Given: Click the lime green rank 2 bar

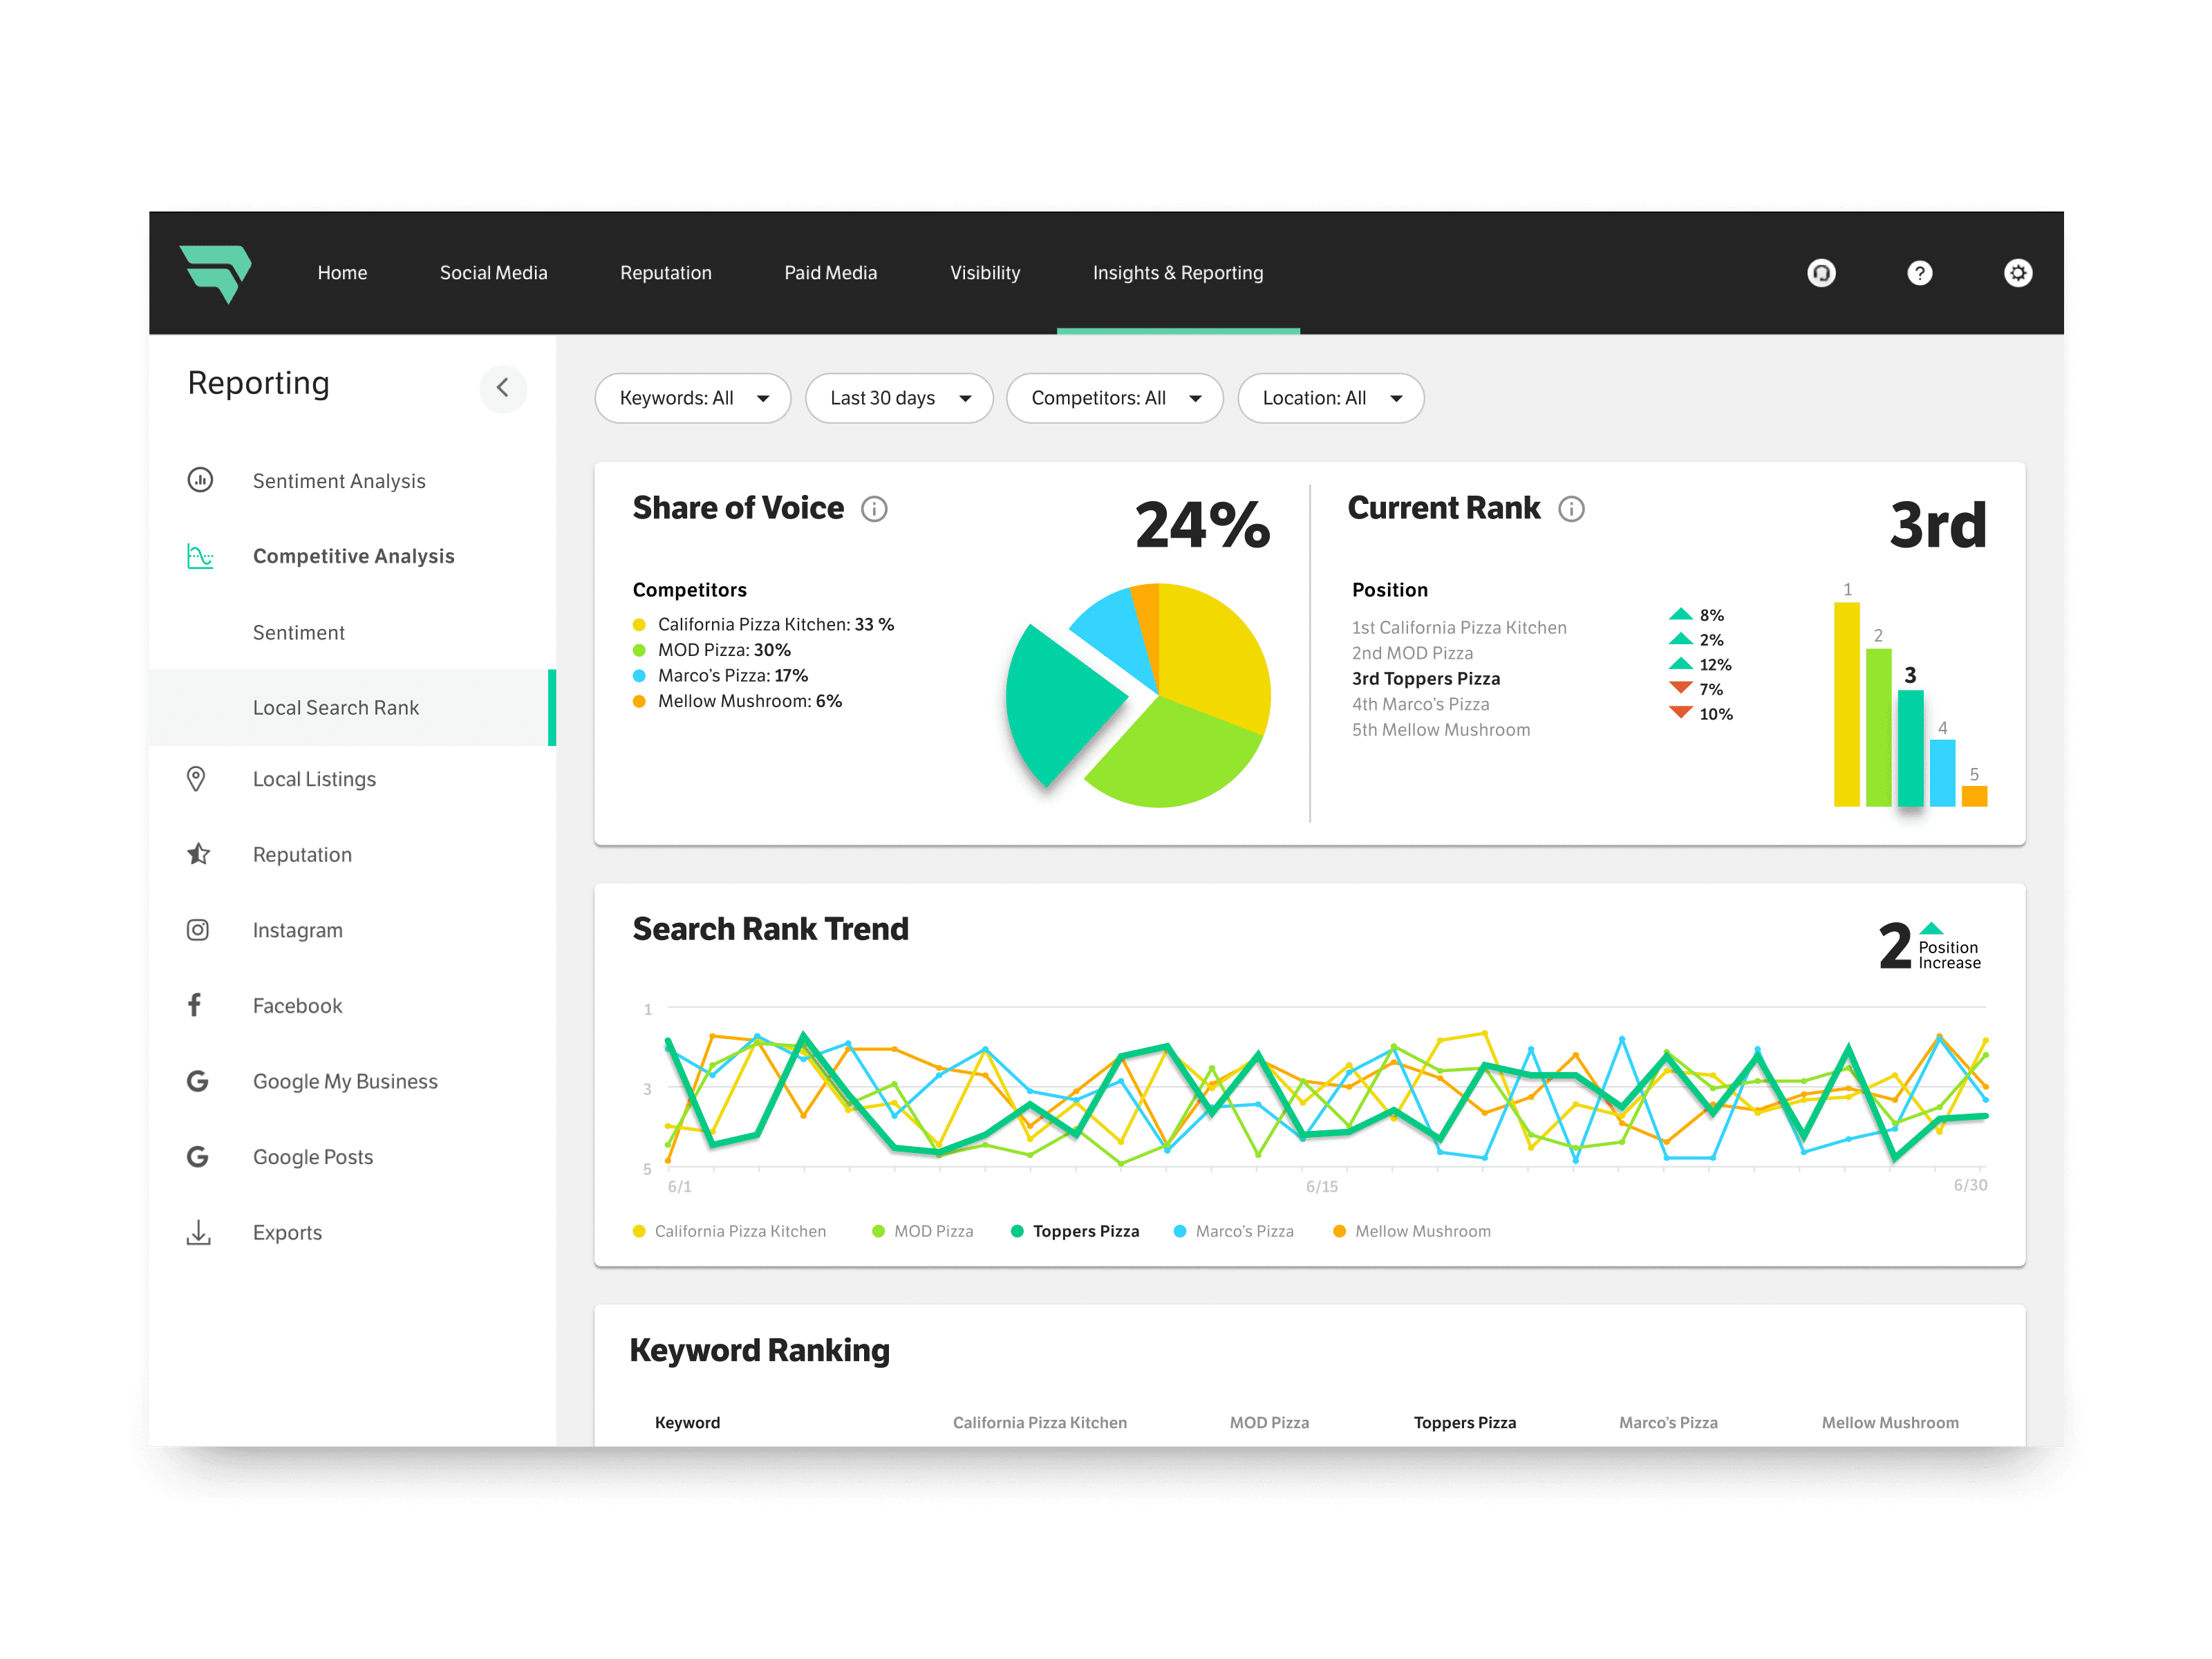Looking at the screenshot, I should 1879,727.
